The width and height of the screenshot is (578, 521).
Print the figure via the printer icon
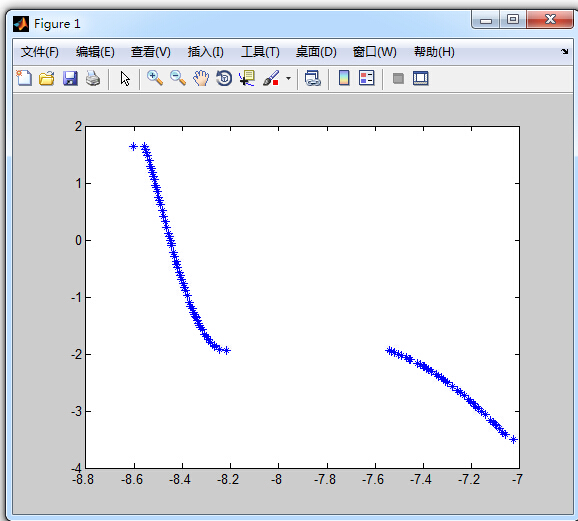pyautogui.click(x=93, y=78)
